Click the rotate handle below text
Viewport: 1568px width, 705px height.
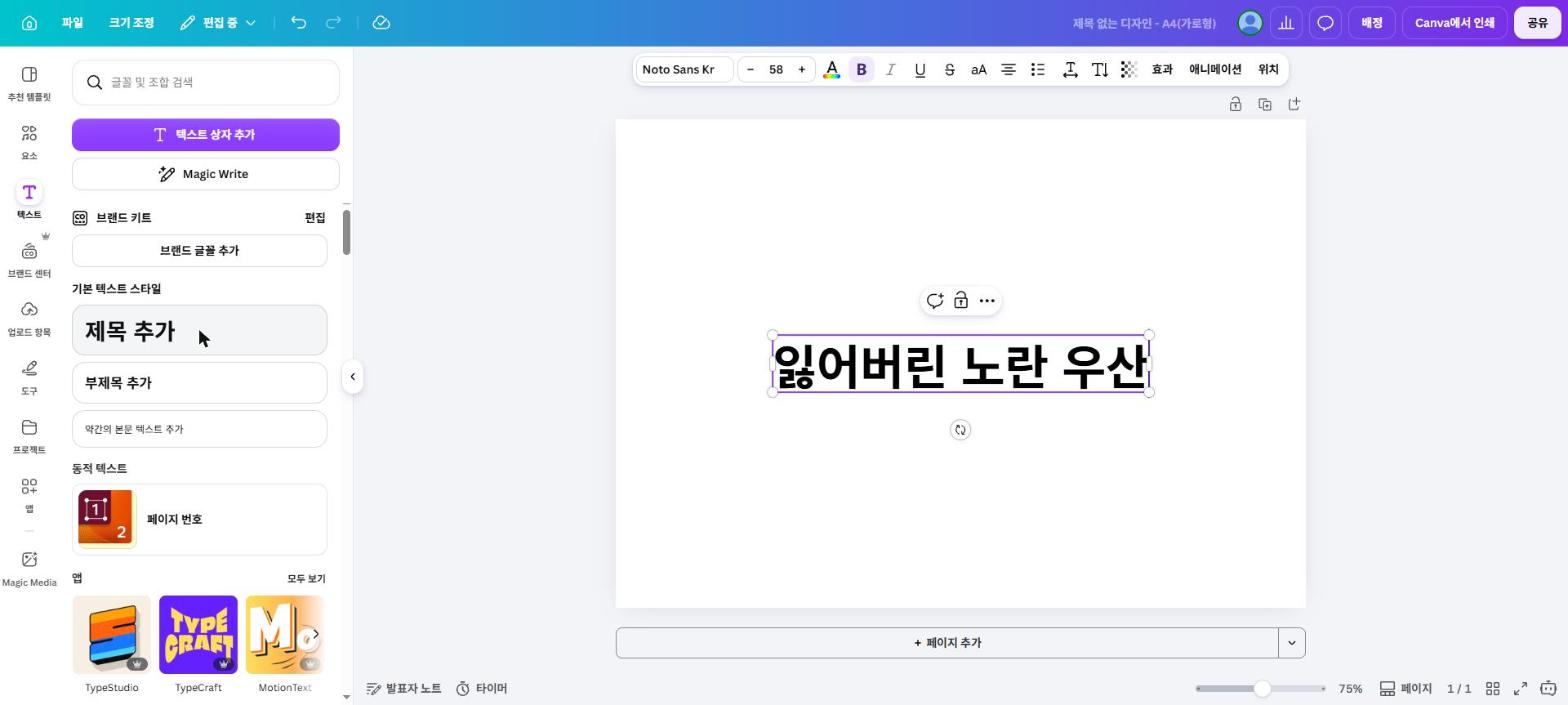[x=960, y=430]
